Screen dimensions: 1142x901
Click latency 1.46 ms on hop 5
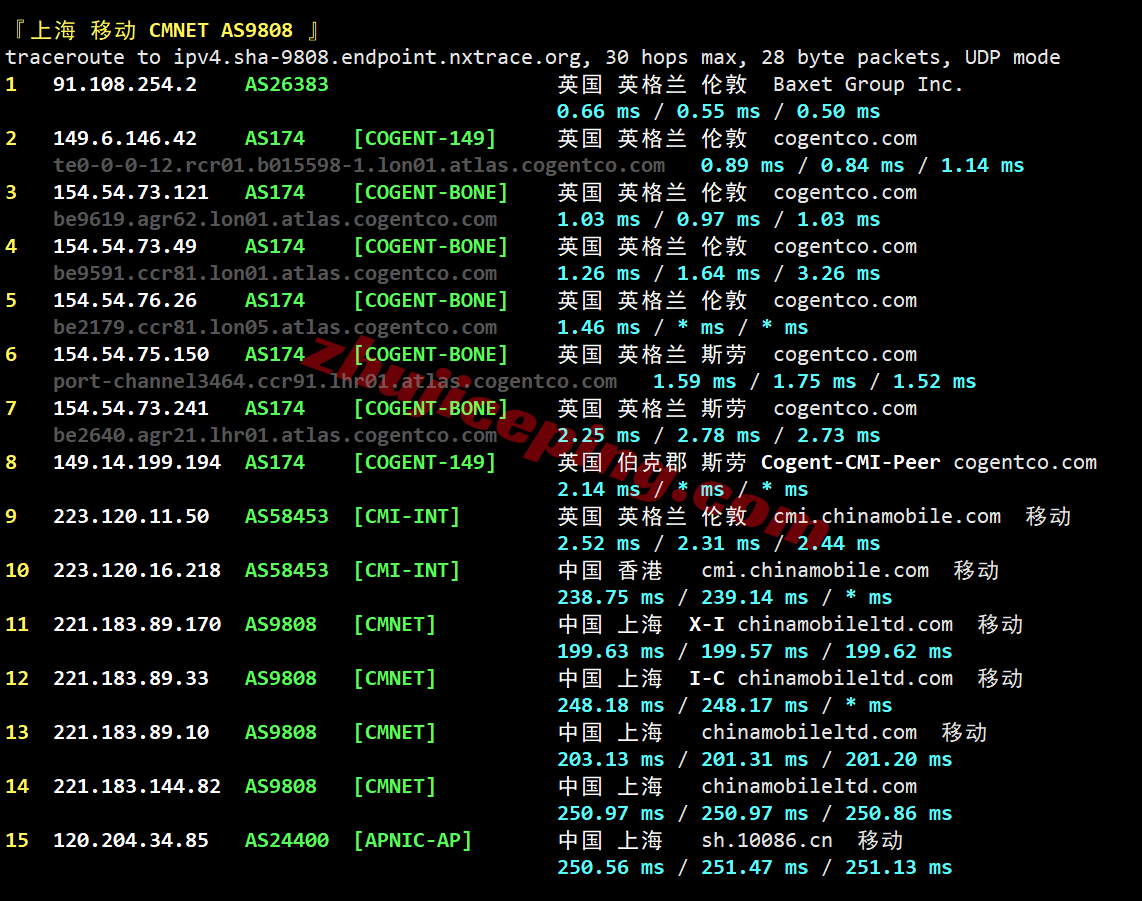pos(598,327)
